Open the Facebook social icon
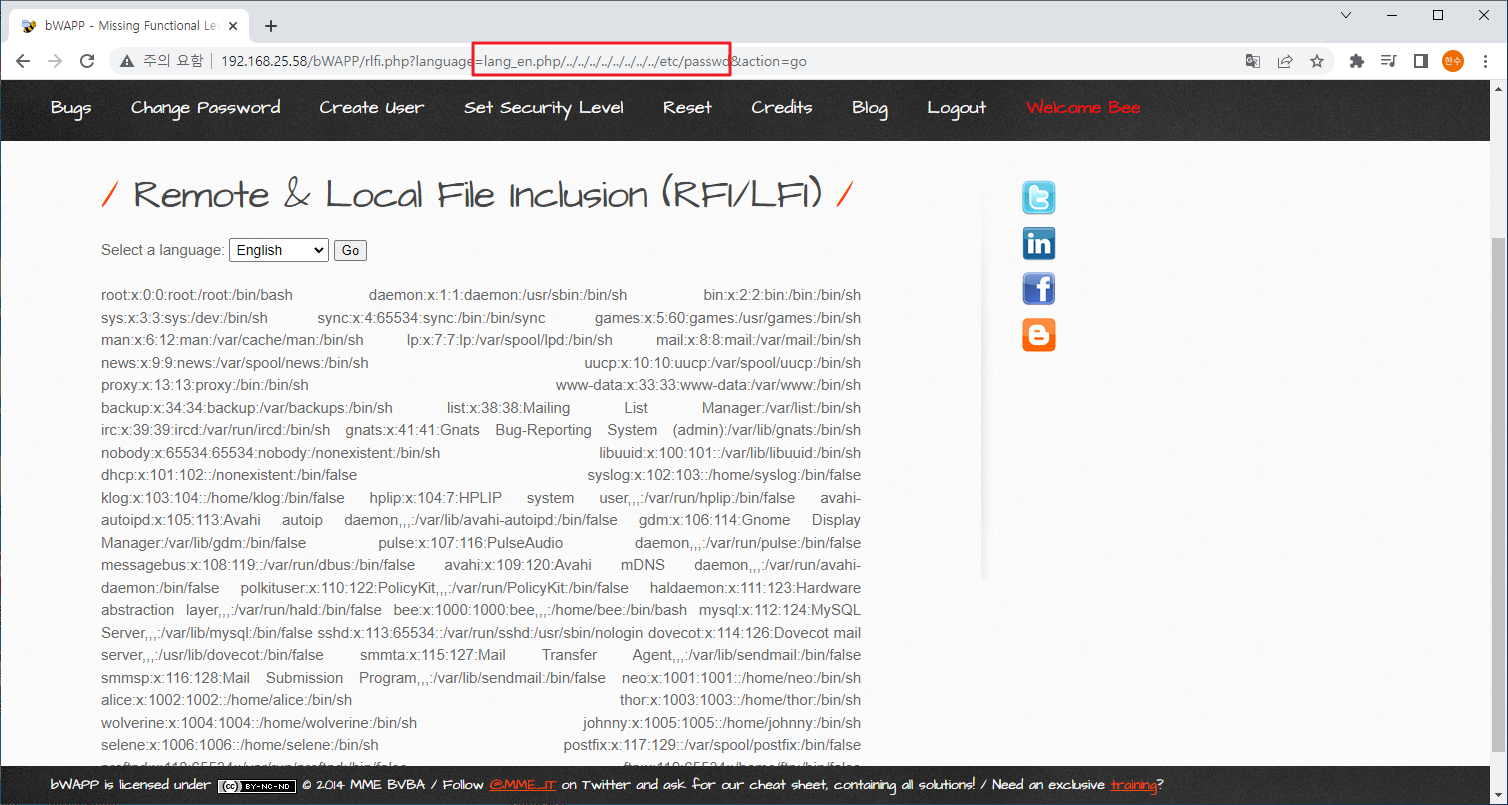 1039,289
